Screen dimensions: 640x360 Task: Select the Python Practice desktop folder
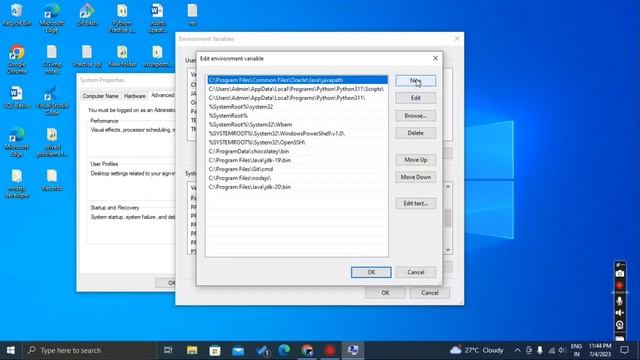click(x=122, y=18)
